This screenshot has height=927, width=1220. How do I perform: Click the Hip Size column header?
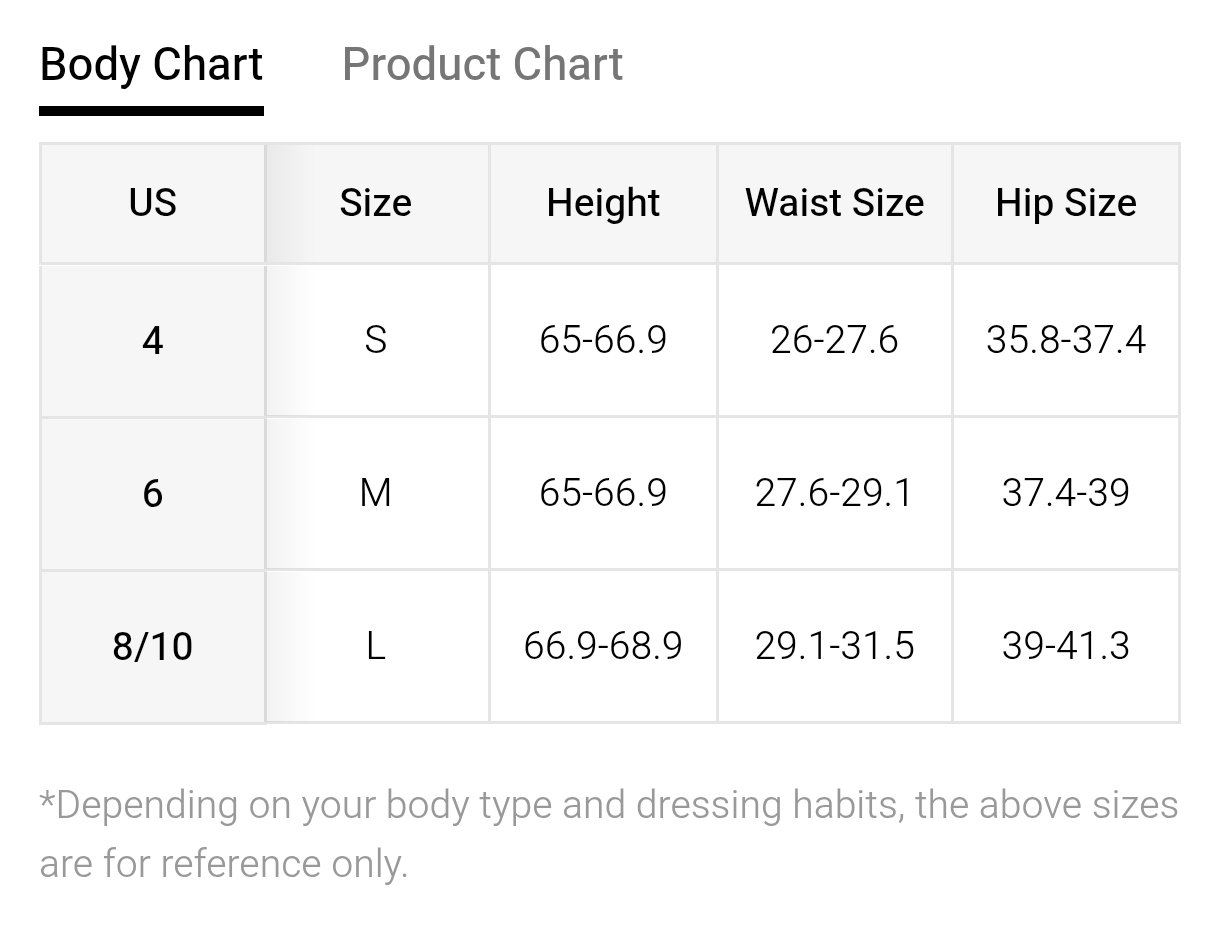(1066, 203)
